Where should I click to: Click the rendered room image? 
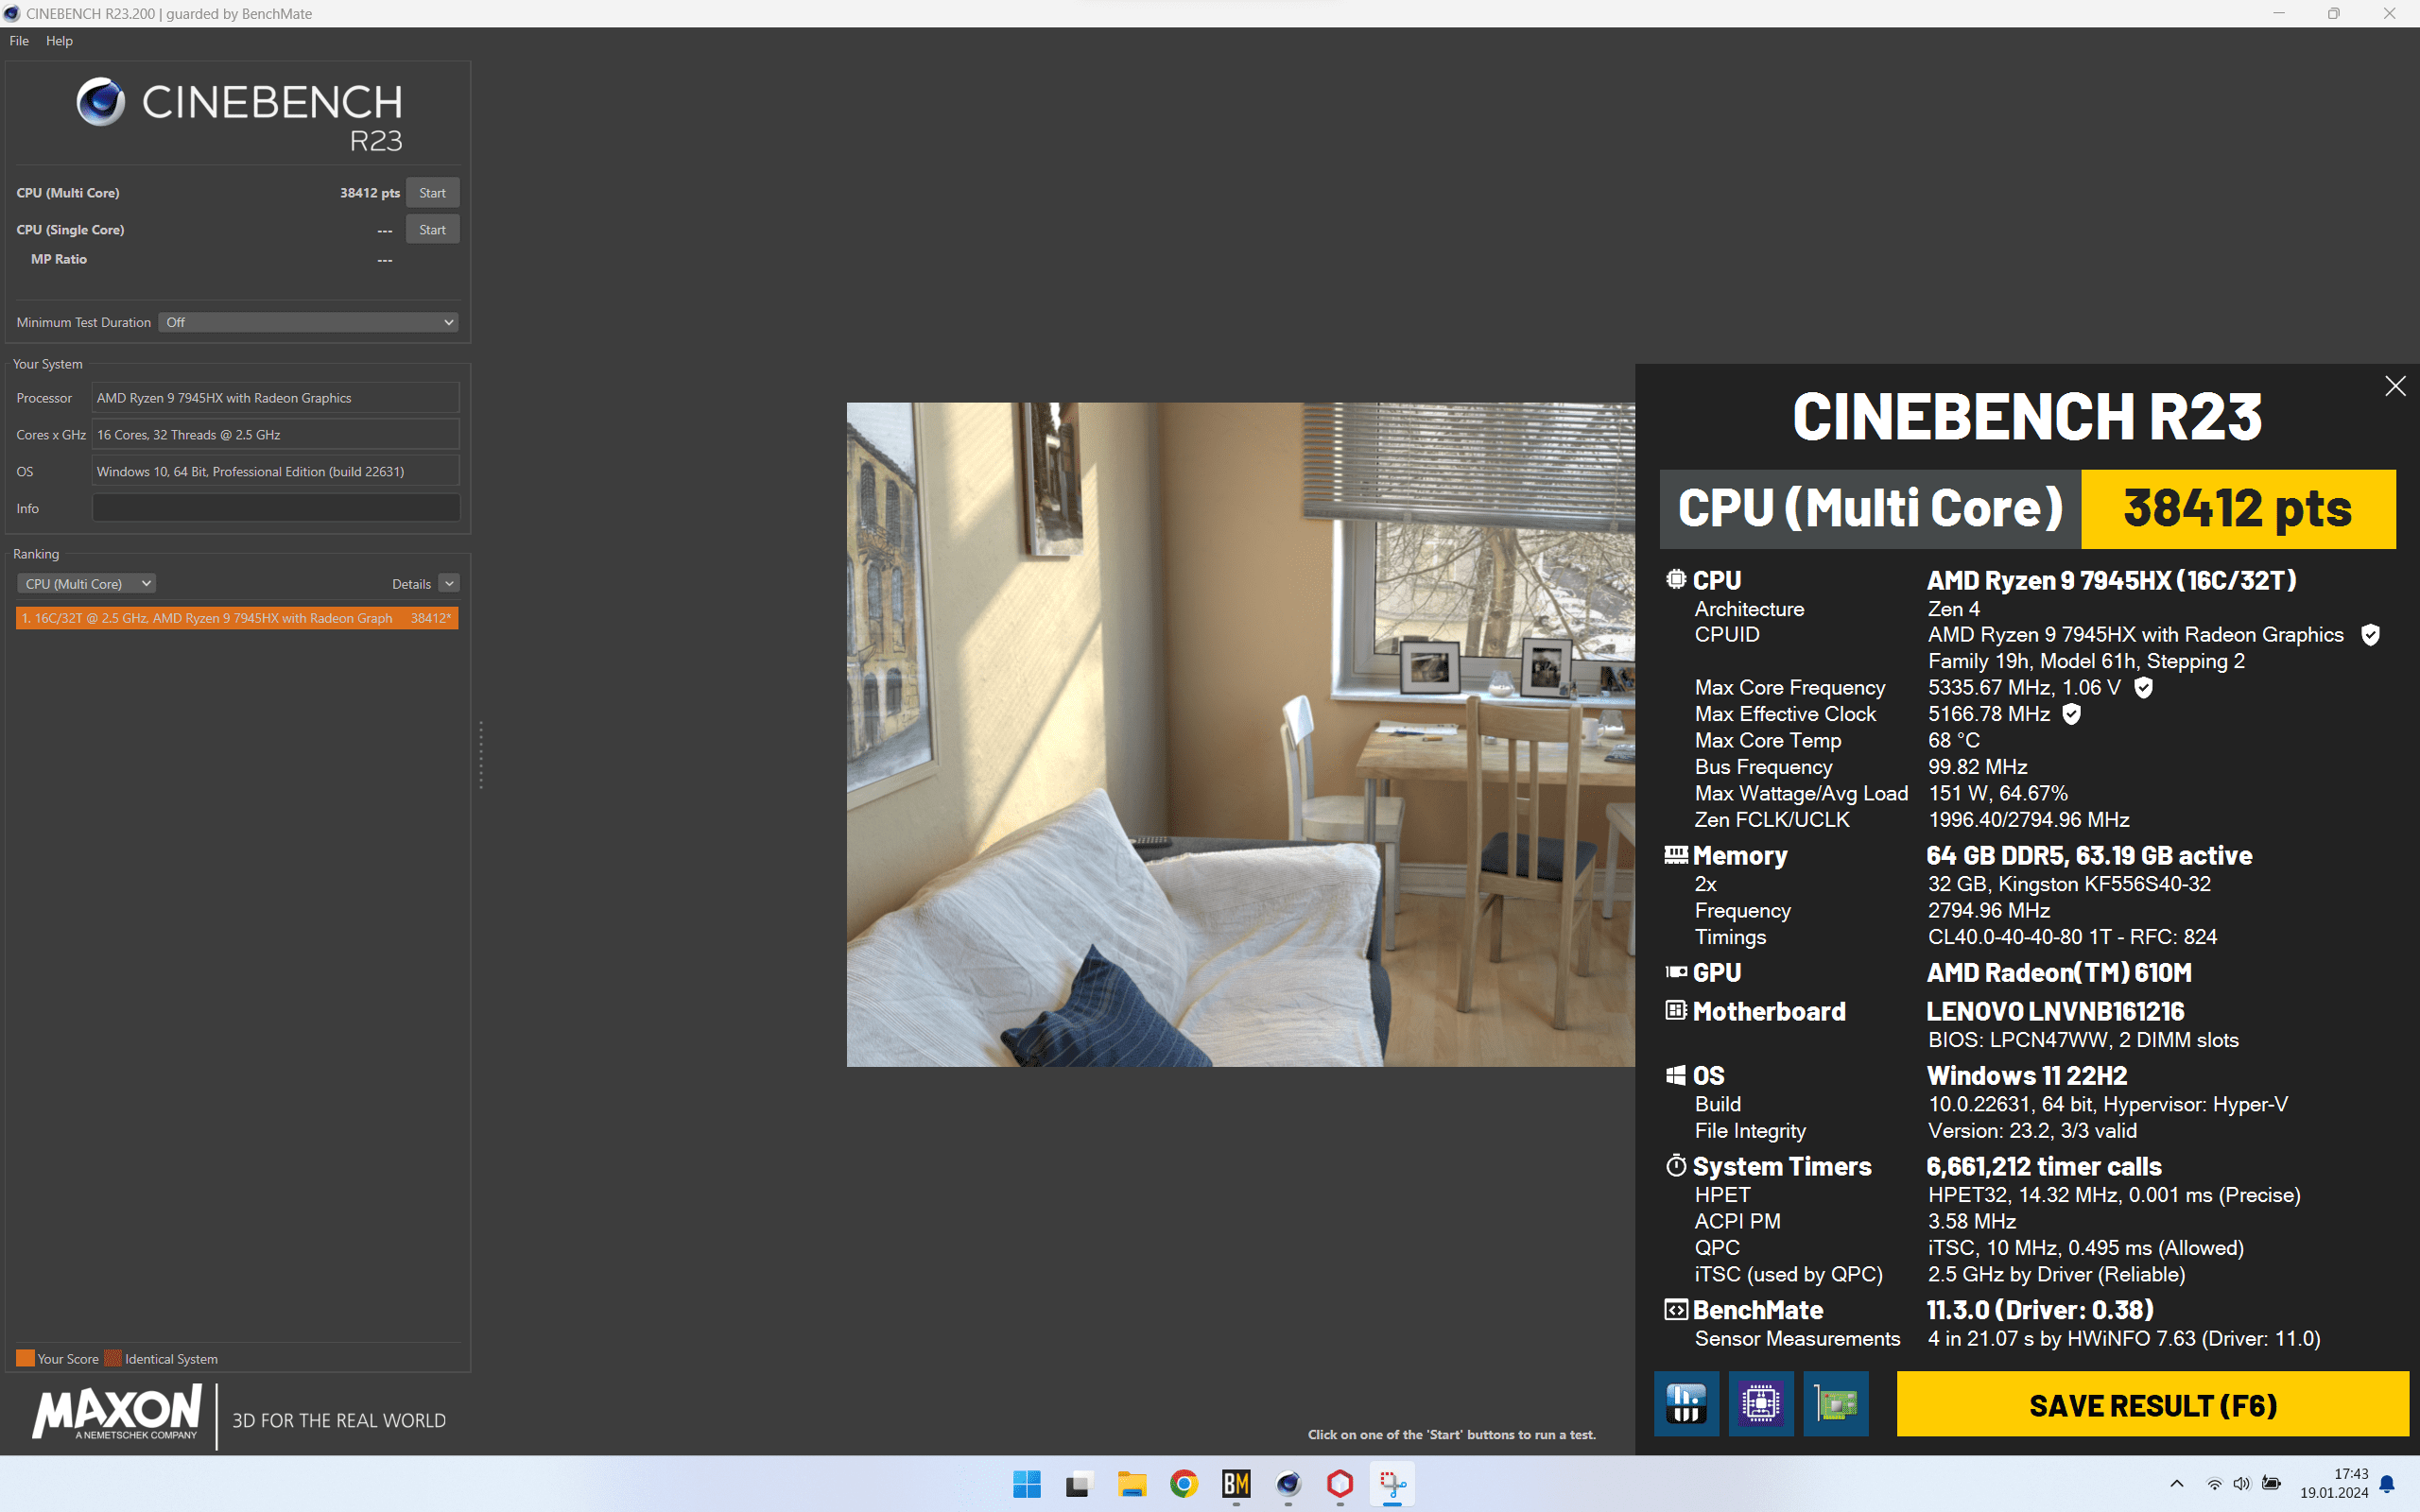click(1241, 735)
